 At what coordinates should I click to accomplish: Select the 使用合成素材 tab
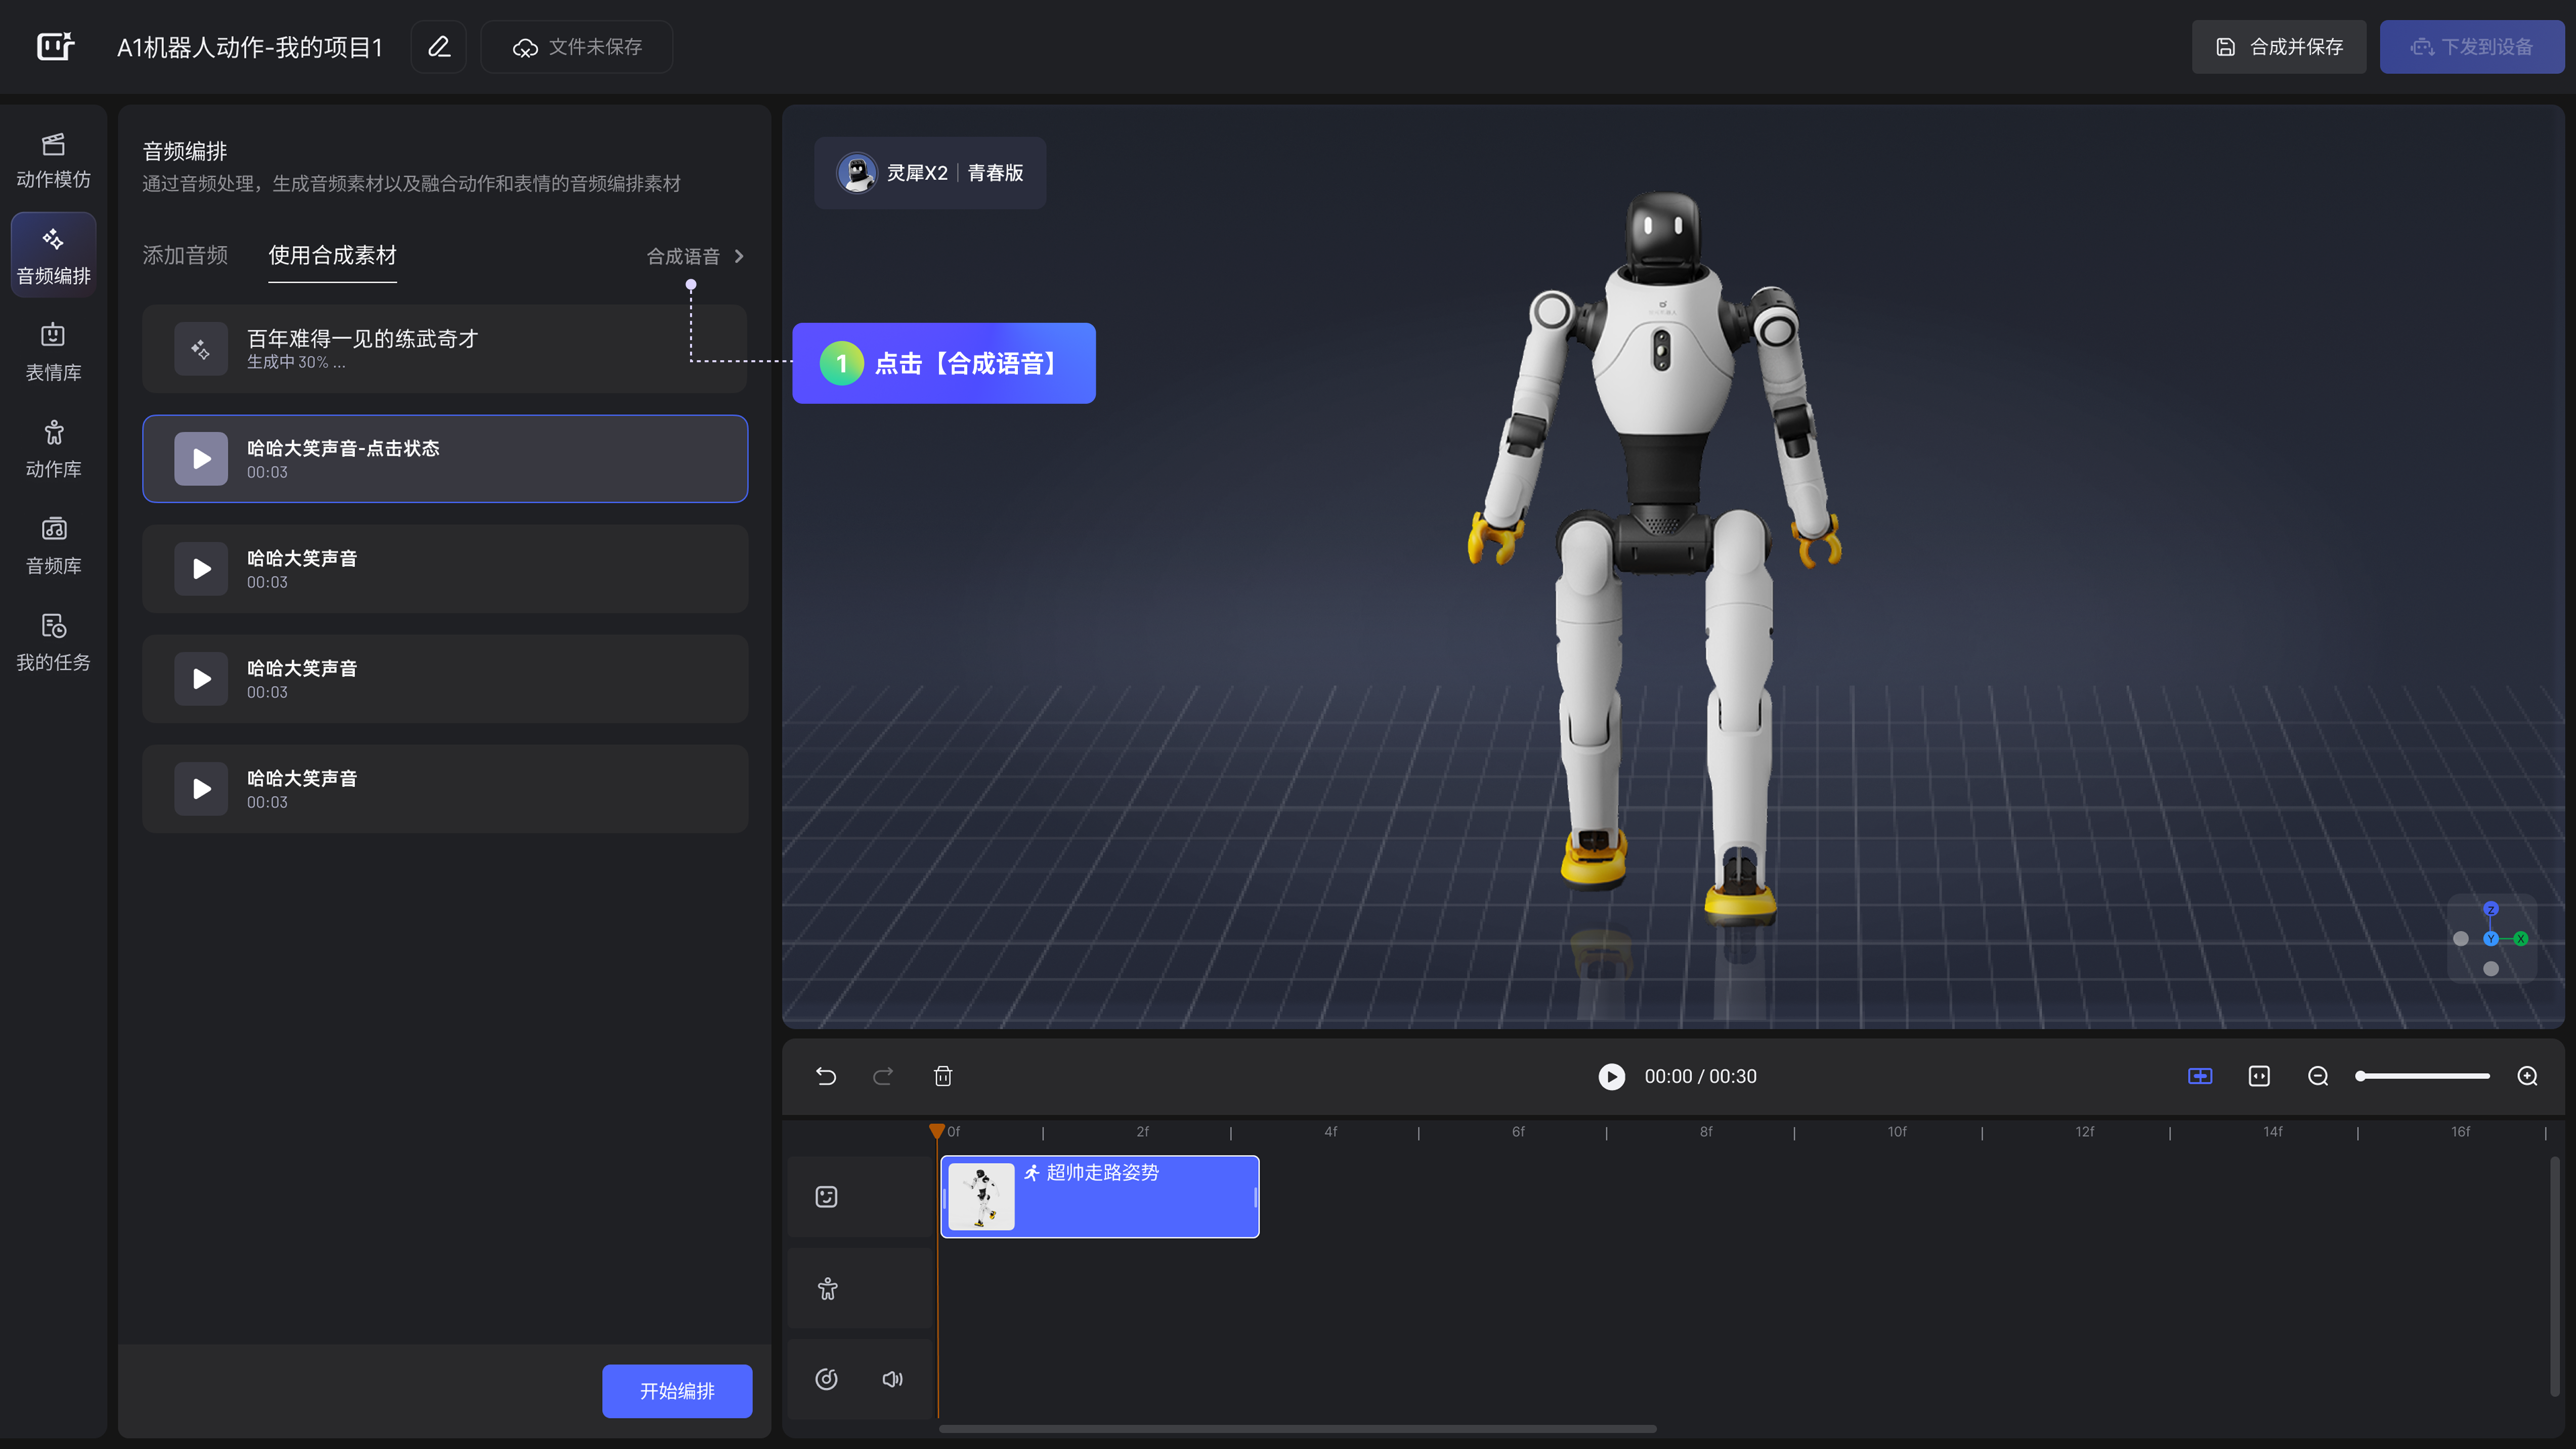332,255
